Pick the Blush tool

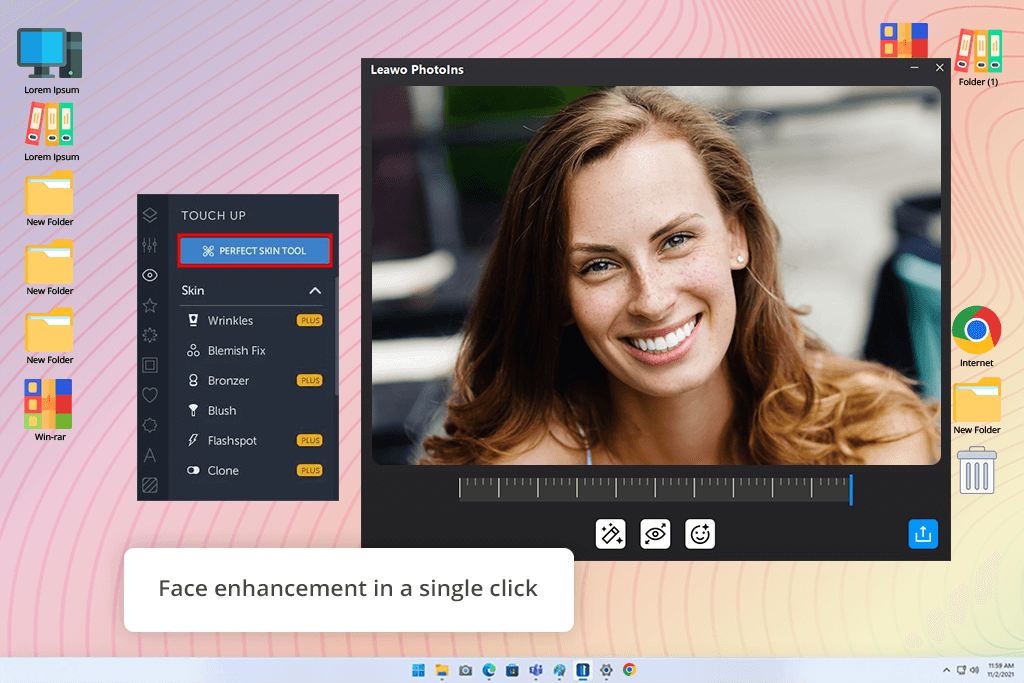tap(255, 411)
